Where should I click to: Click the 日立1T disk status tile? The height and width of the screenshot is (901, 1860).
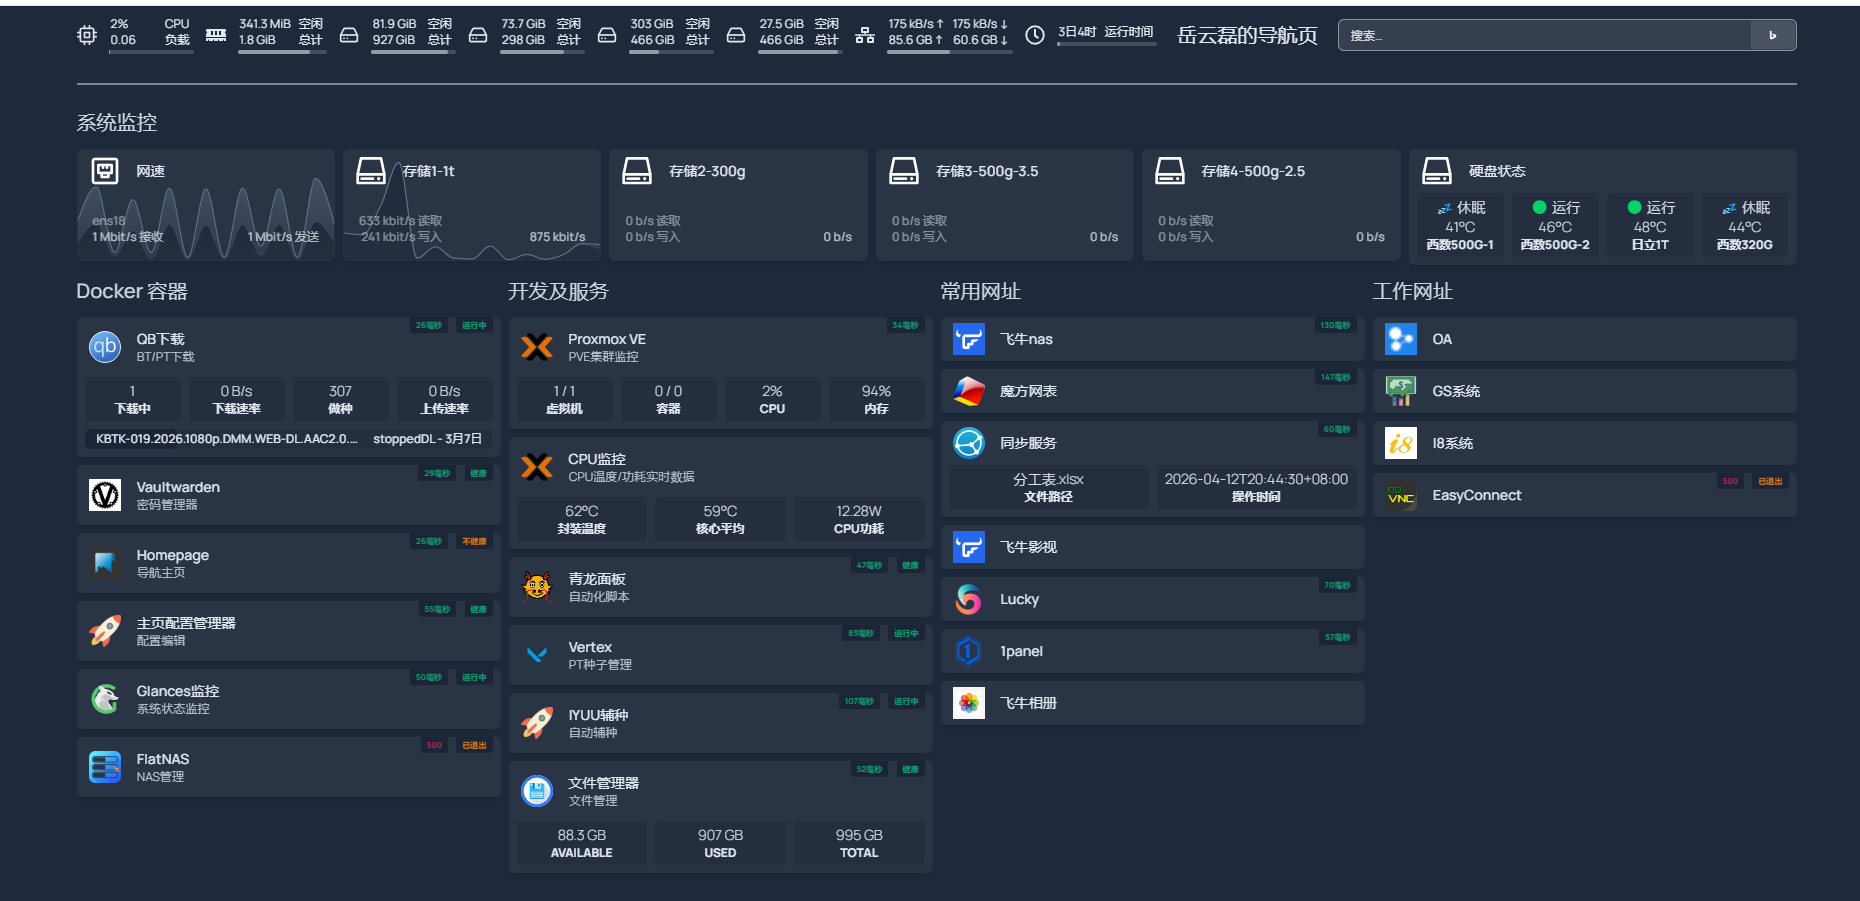point(1650,225)
